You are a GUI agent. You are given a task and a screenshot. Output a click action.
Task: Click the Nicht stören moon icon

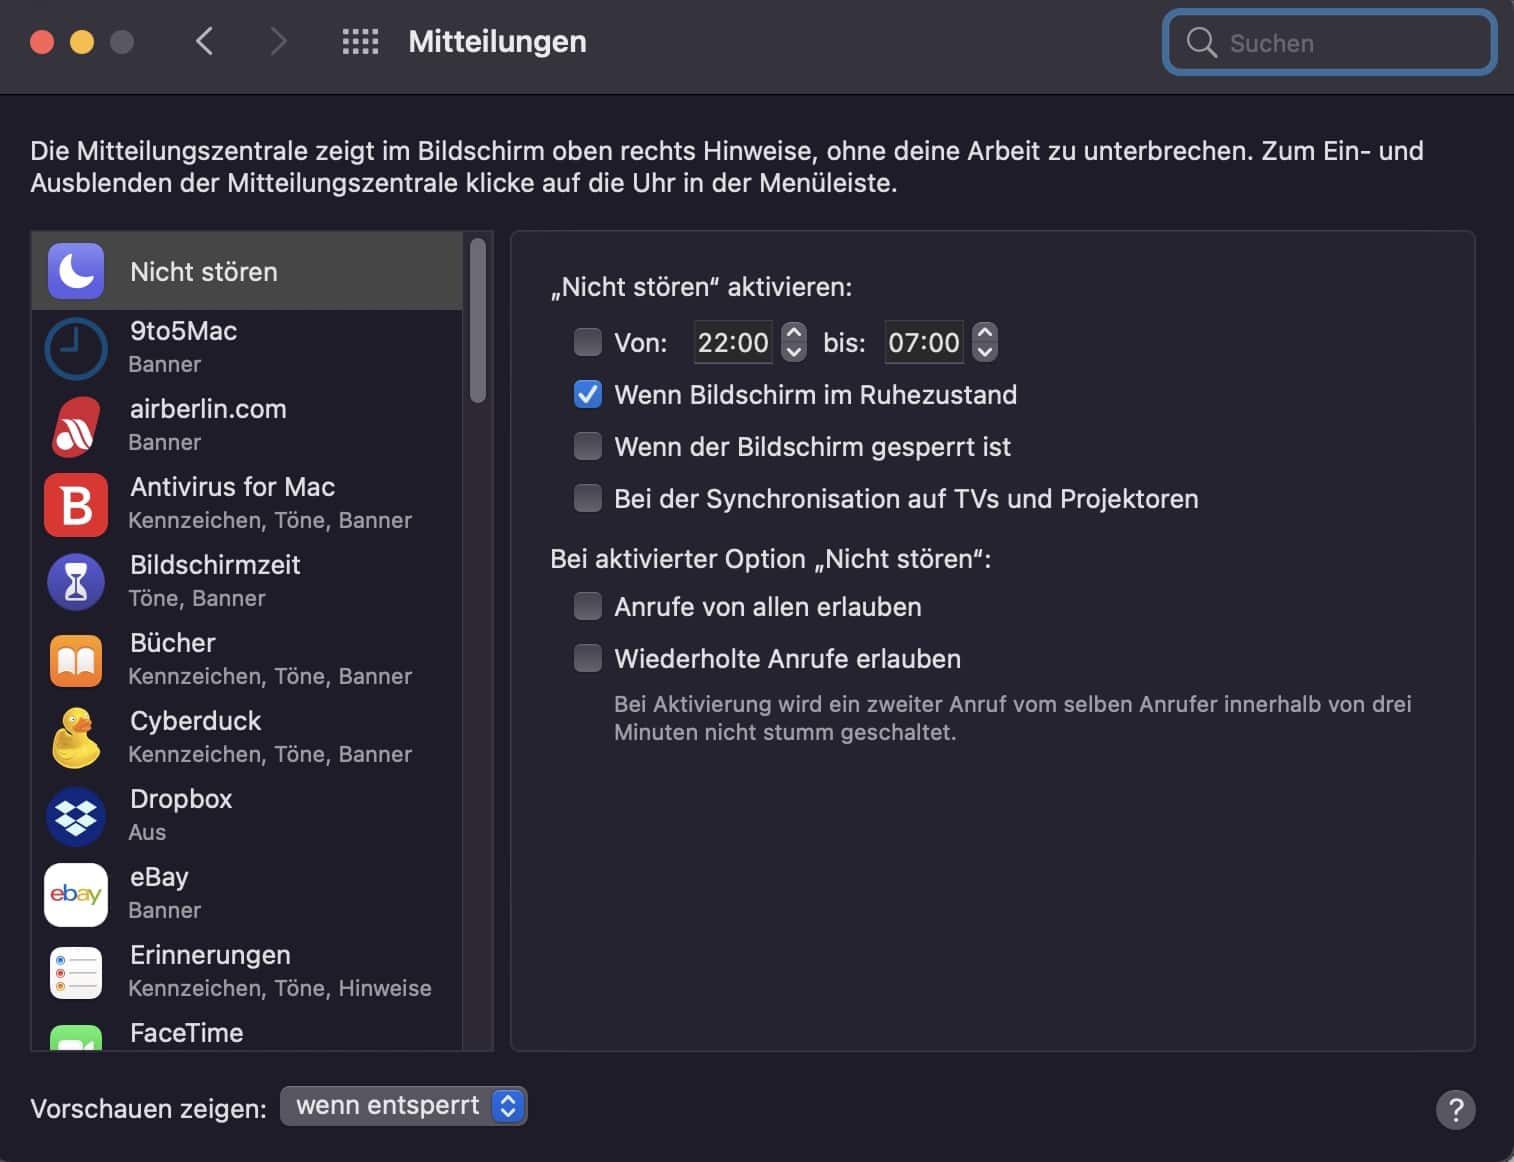76,271
